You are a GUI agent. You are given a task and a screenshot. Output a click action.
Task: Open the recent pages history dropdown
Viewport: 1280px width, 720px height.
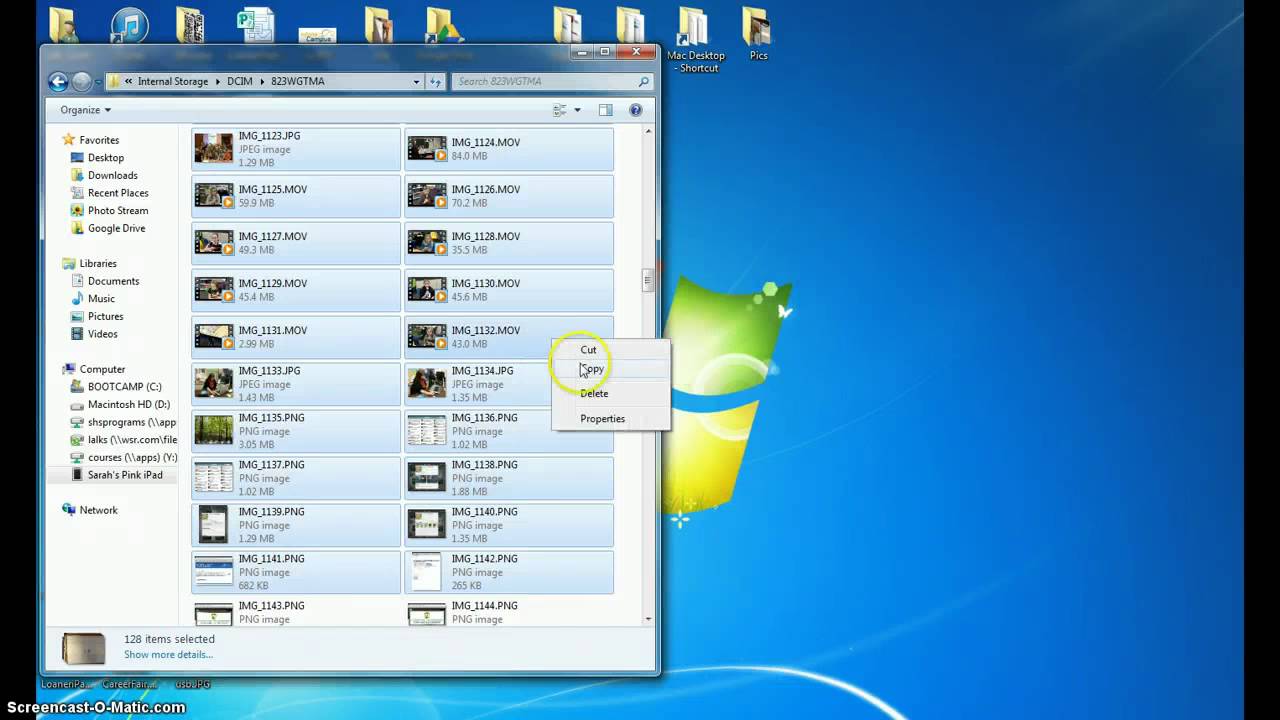tap(98, 82)
